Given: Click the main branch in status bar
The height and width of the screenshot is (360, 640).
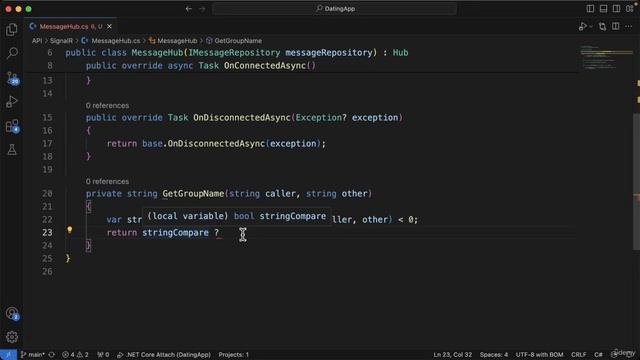Looking at the screenshot, I should 33,355.
